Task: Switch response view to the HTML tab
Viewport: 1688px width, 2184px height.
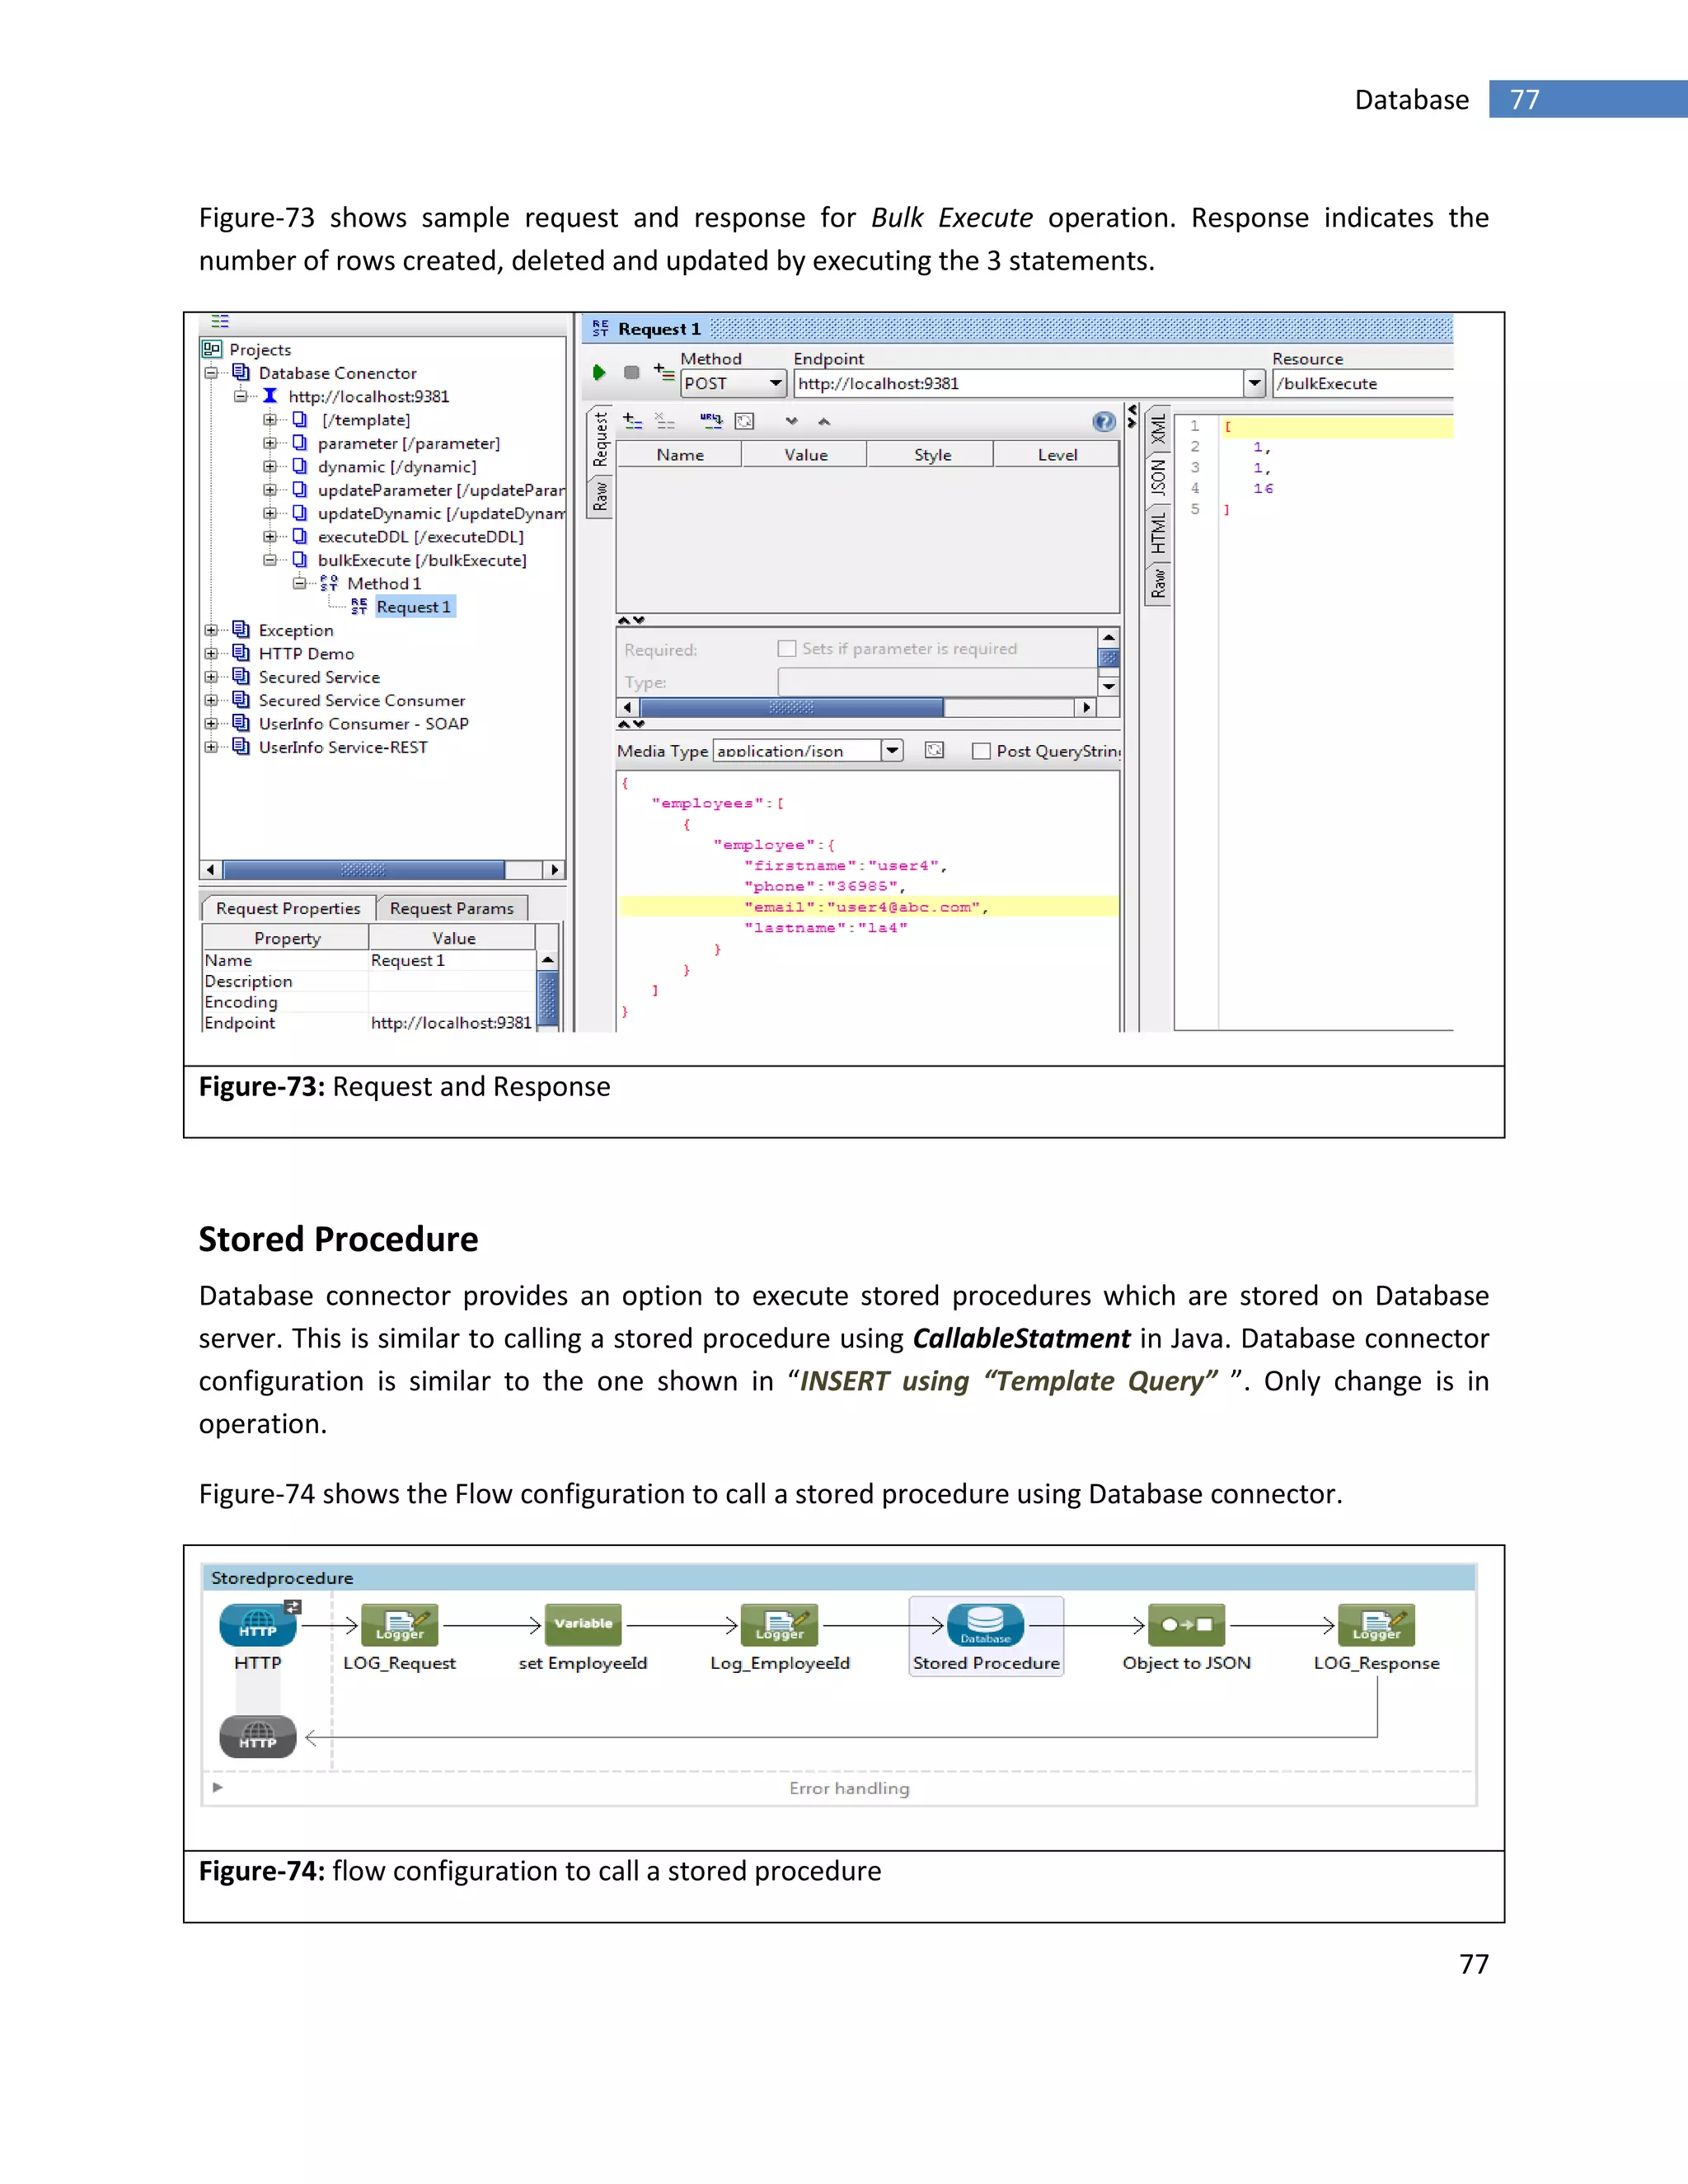Action: pyautogui.click(x=1158, y=533)
